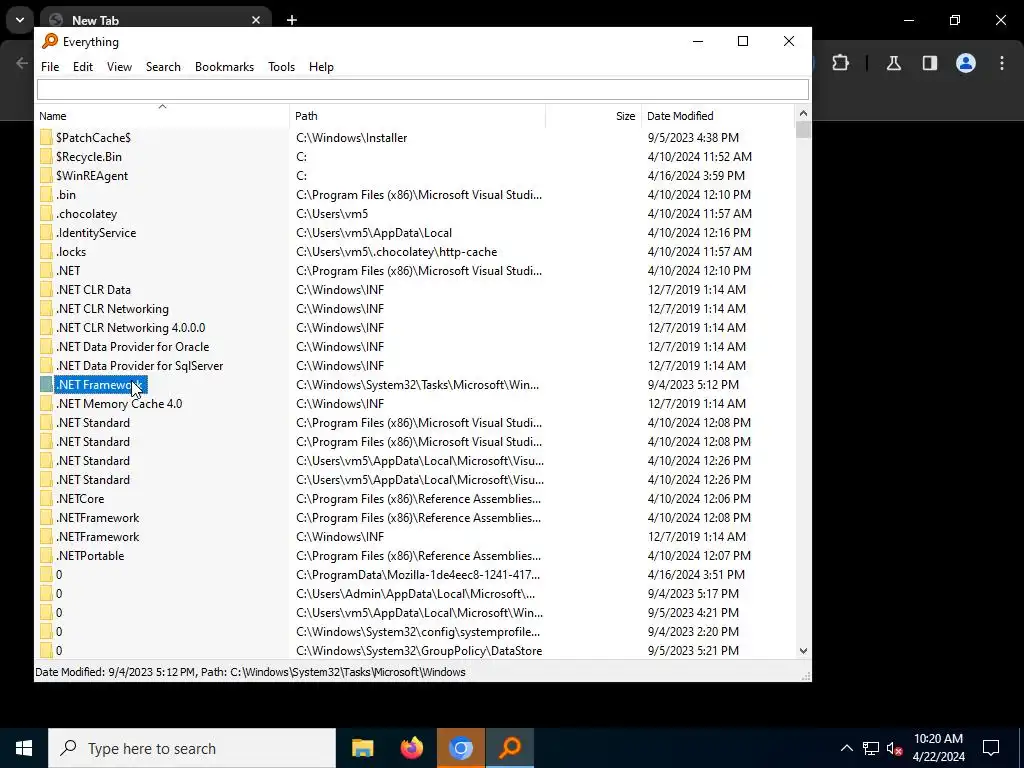Viewport: 1024px width, 768px height.
Task: Select the .NET CLR Data folder icon
Action: tap(46, 289)
